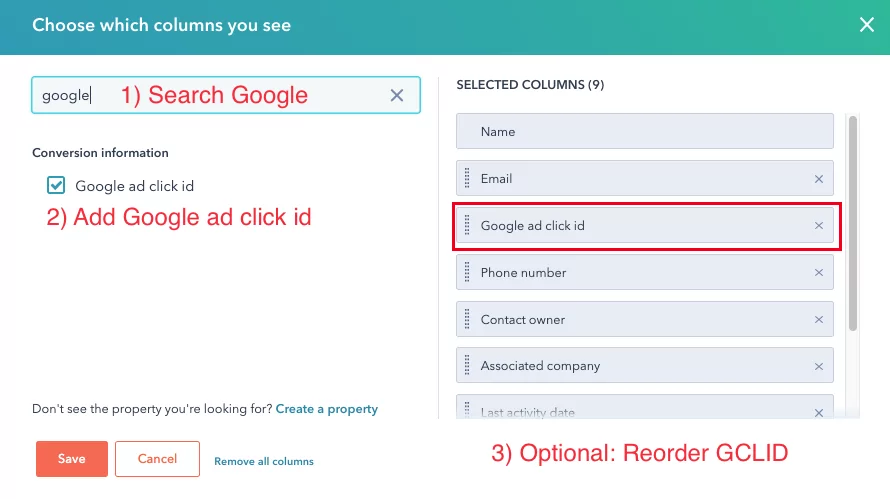Remove the Google ad click id column
The height and width of the screenshot is (499, 890).
(x=818, y=226)
